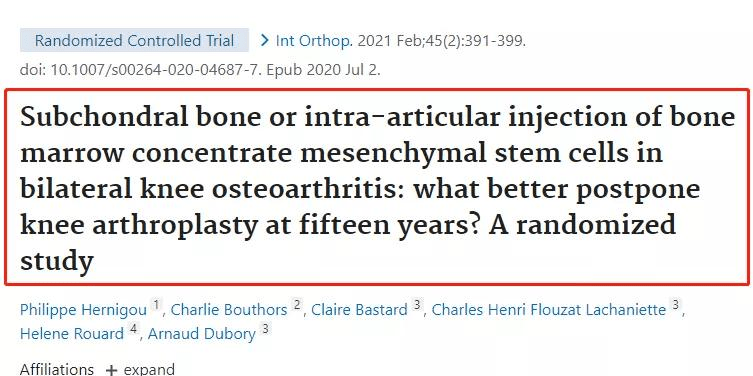This screenshot has width=753, height=376.
Task: Open author Arnaud Dubory
Action: point(202,334)
